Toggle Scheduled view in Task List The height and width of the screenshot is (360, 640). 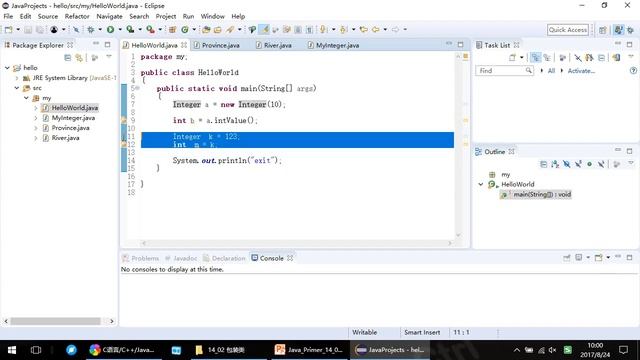547,58
